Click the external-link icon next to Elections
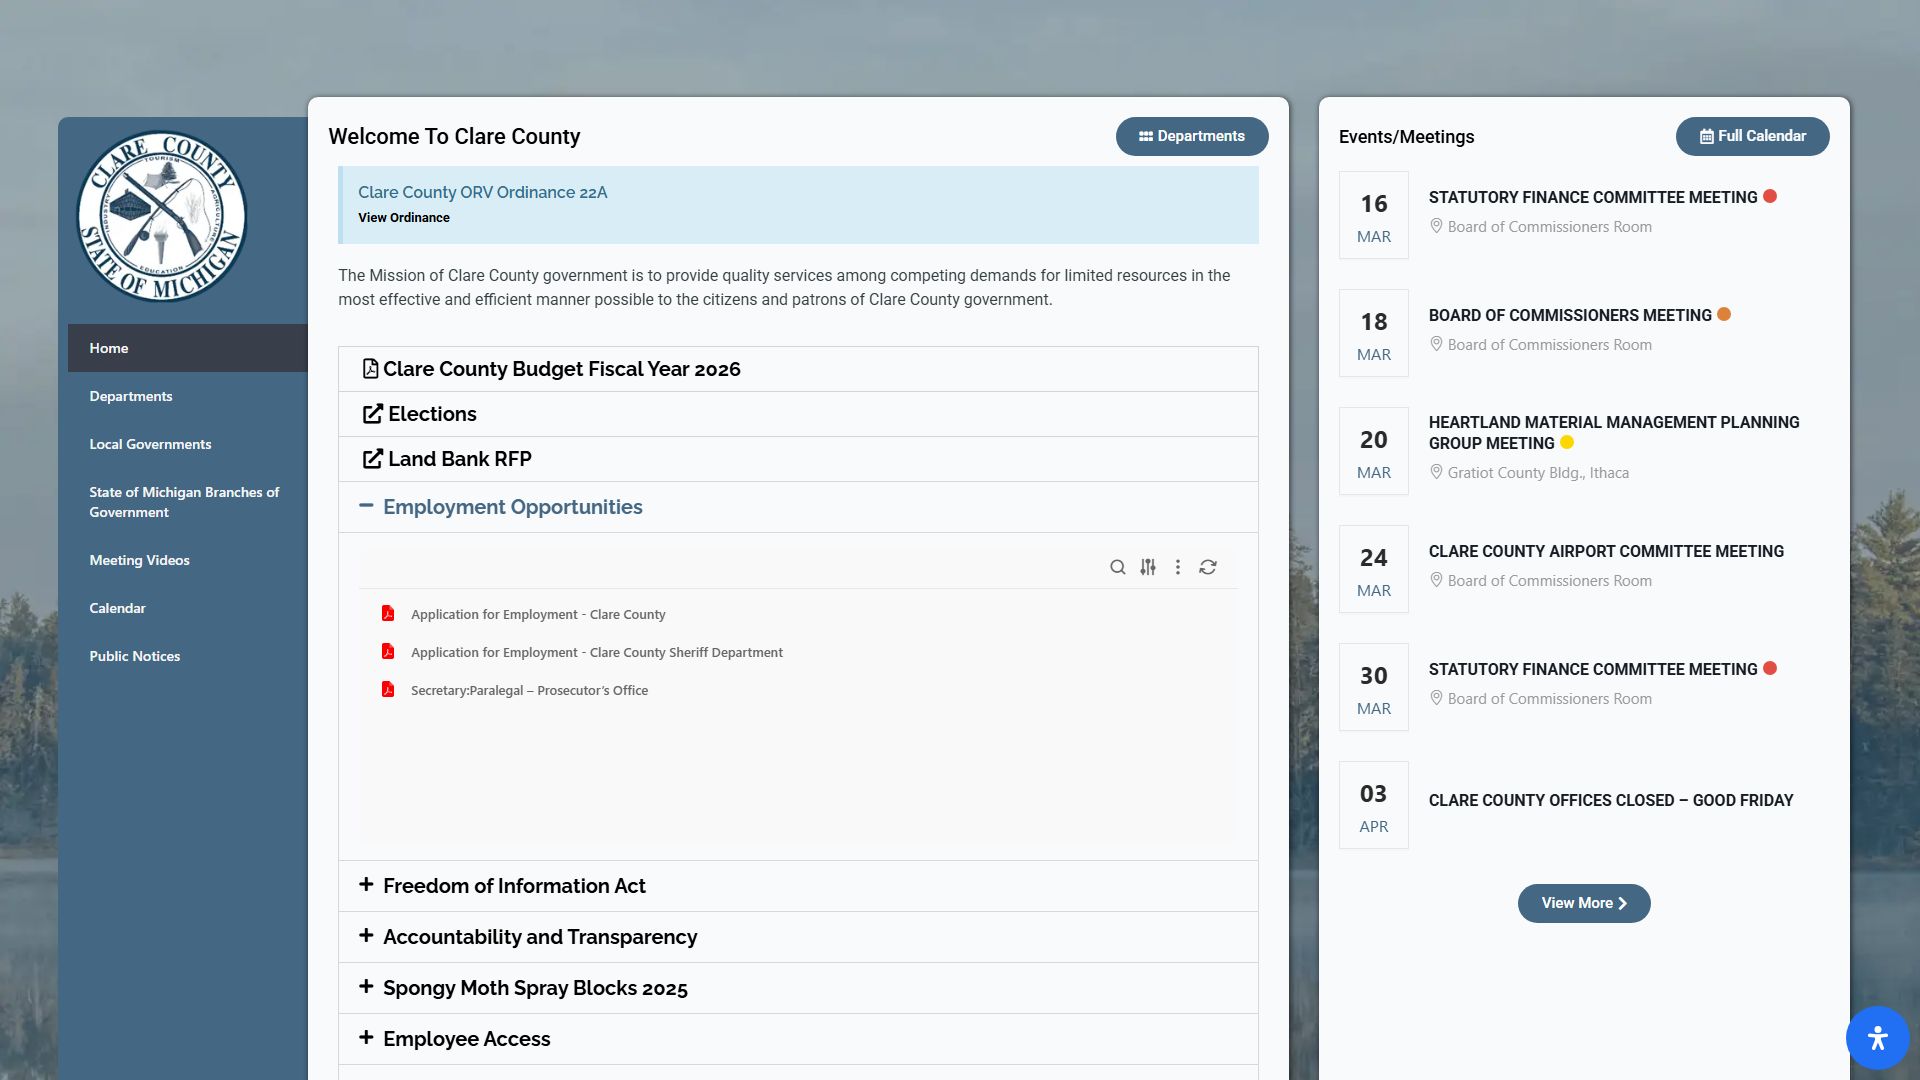 click(x=371, y=413)
